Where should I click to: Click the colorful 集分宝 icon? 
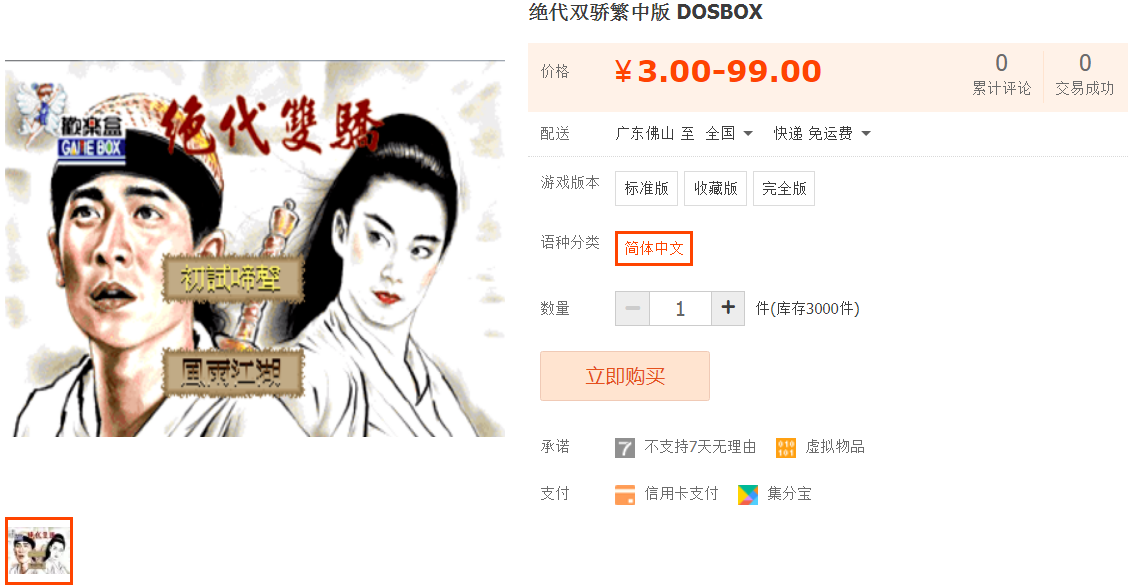tap(748, 495)
